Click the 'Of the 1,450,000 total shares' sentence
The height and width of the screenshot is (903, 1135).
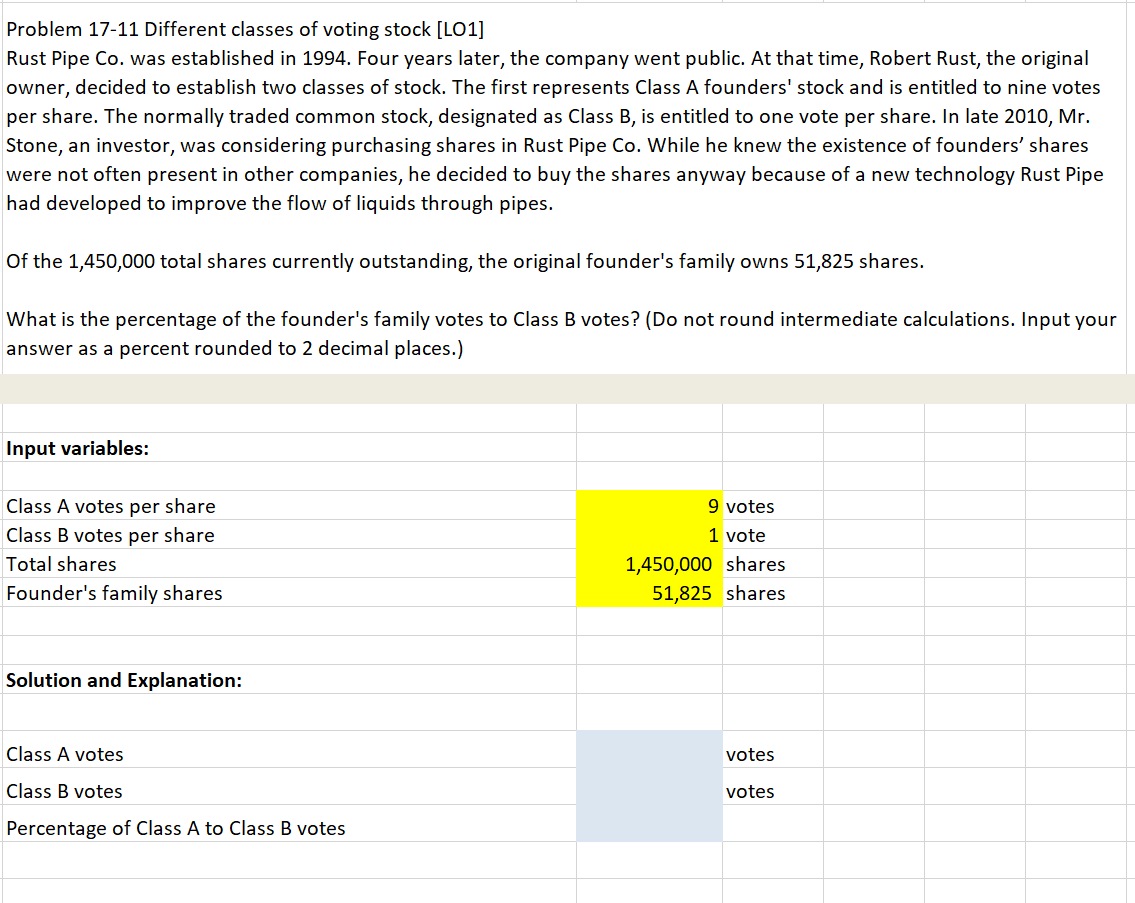click(x=465, y=261)
